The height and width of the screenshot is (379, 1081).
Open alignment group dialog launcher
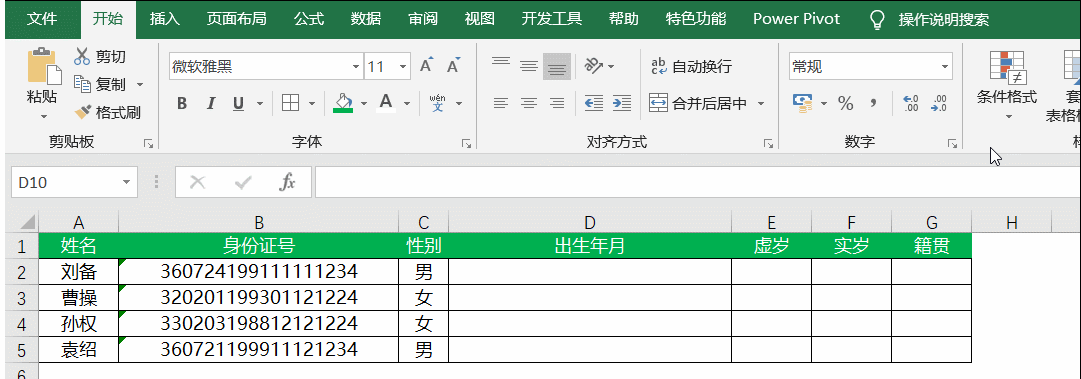(x=768, y=143)
